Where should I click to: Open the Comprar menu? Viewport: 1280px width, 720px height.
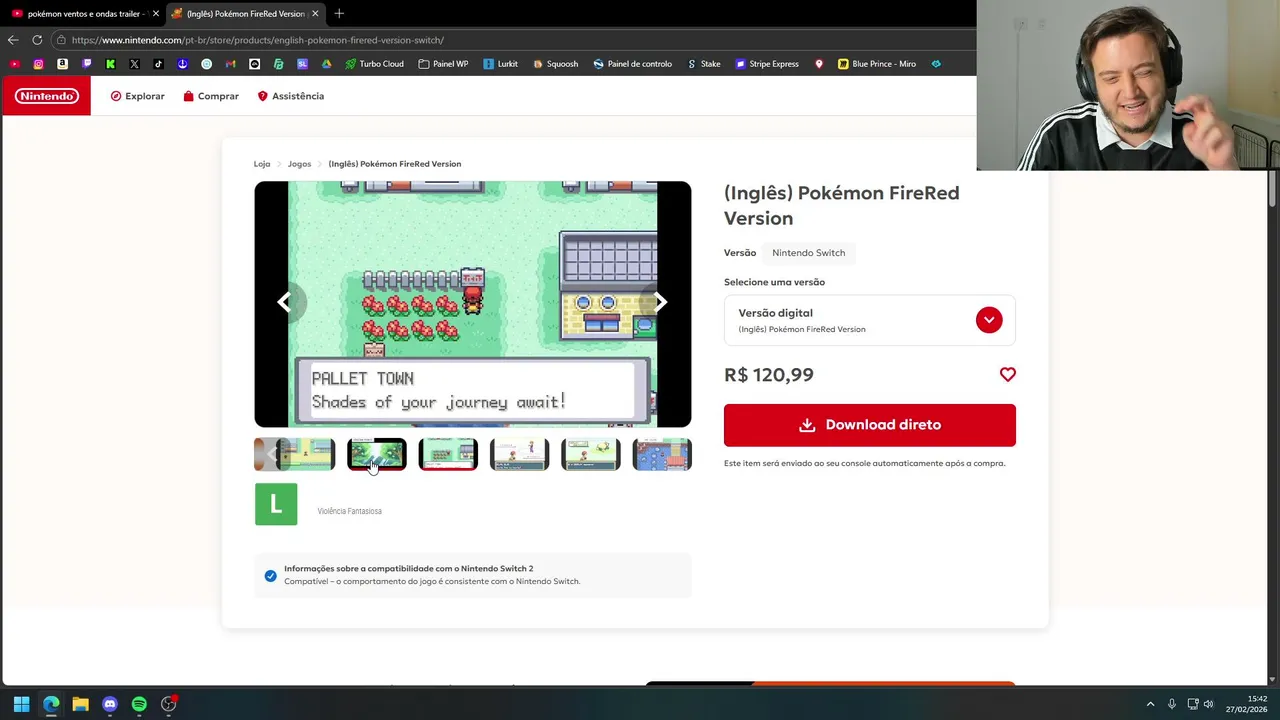[211, 96]
